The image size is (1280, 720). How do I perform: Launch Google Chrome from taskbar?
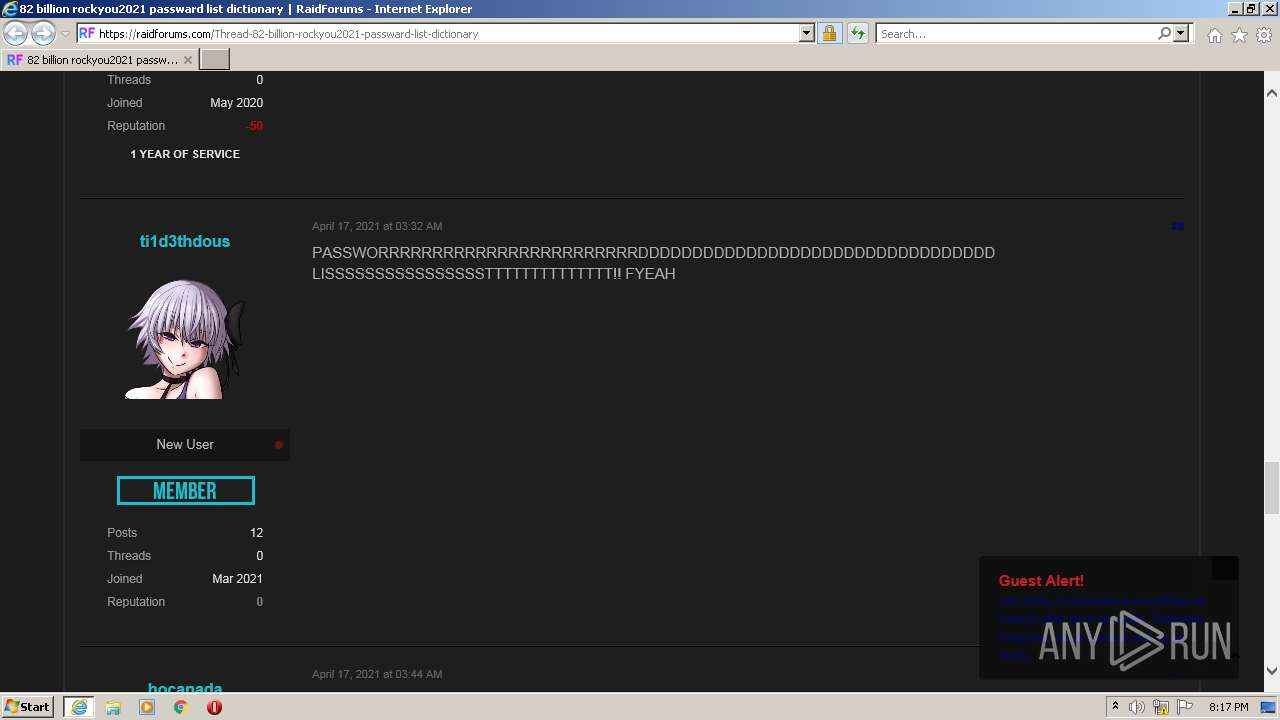[x=180, y=707]
